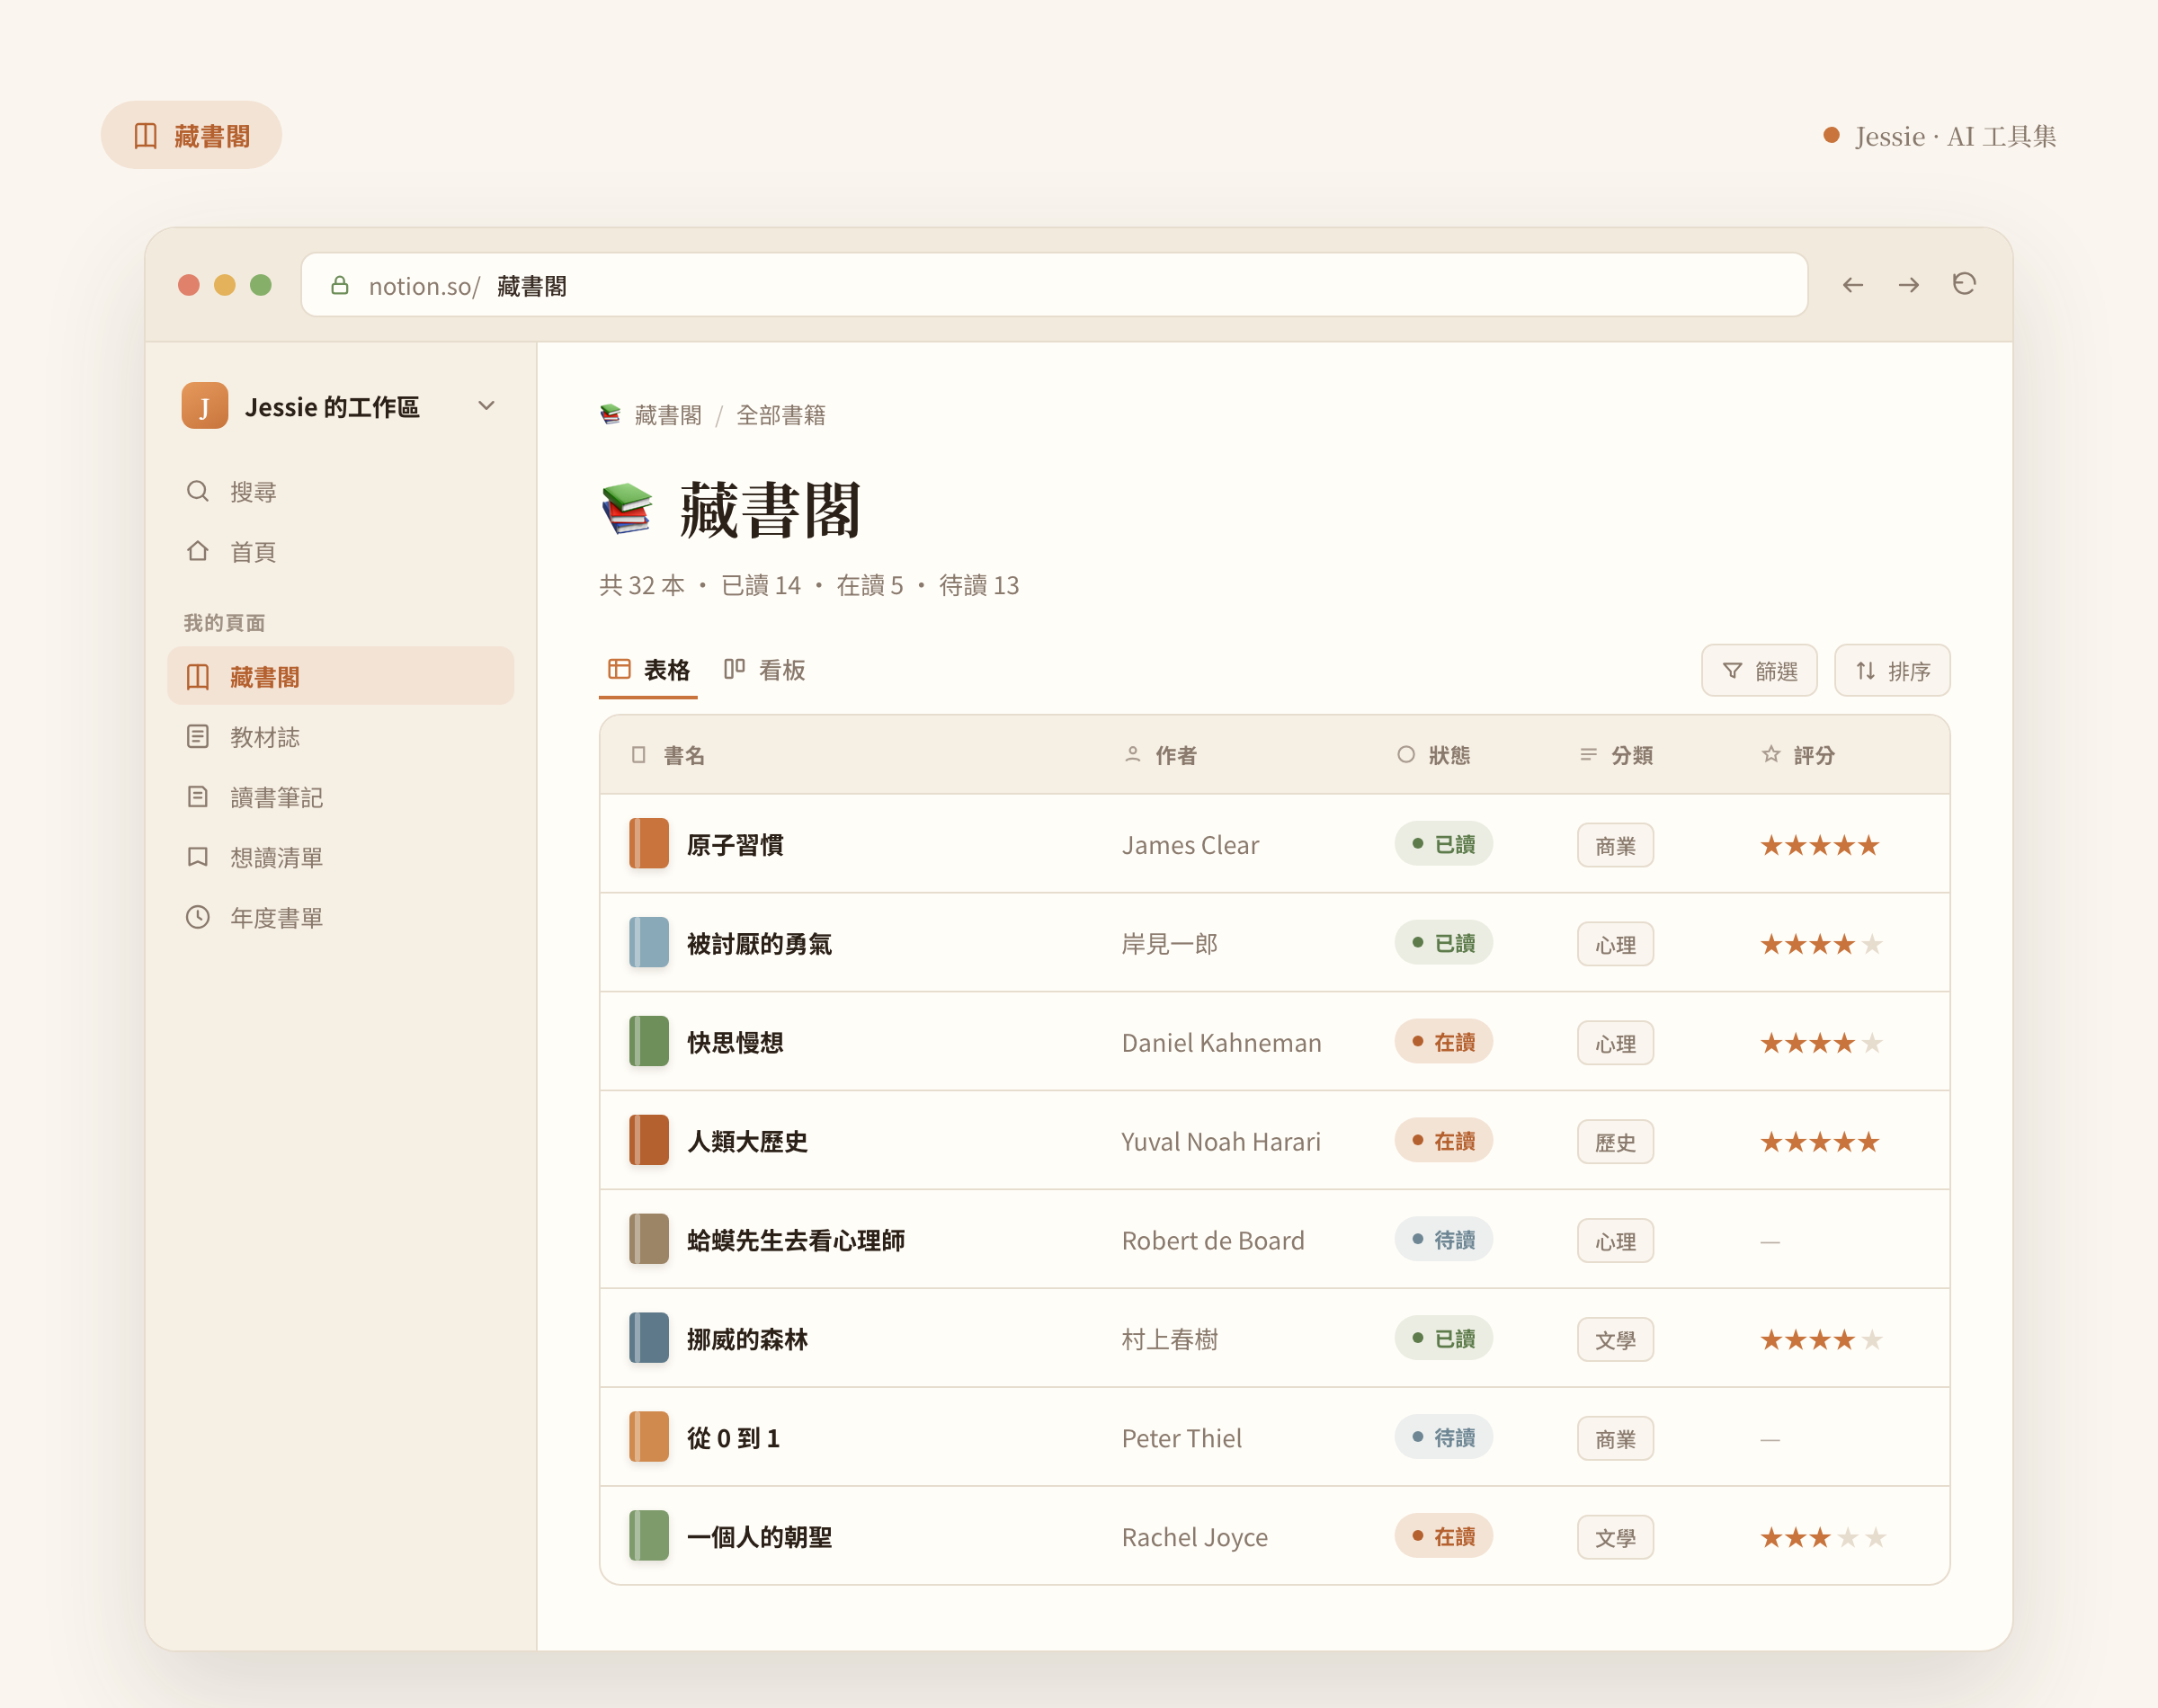Click 在讀 status of 快思慢想
This screenshot has width=2158, height=1708.
coord(1443,1042)
